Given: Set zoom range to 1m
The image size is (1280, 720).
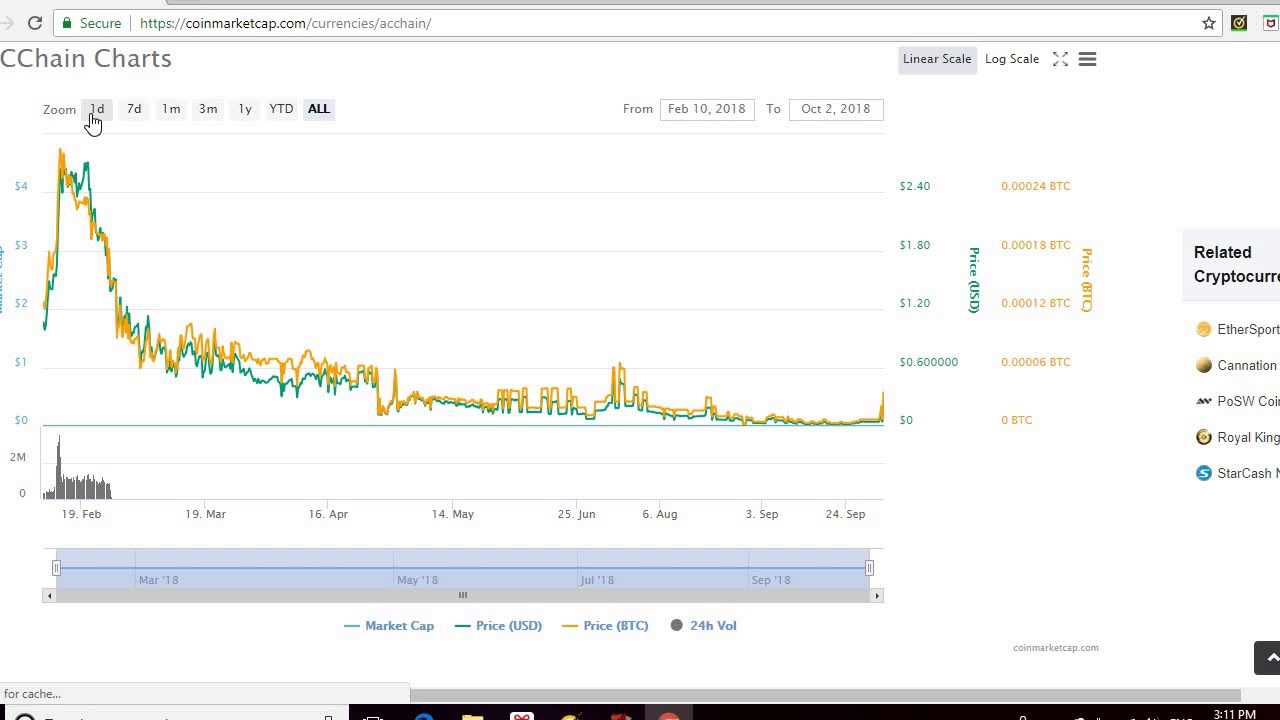Looking at the screenshot, I should click(x=171, y=109).
